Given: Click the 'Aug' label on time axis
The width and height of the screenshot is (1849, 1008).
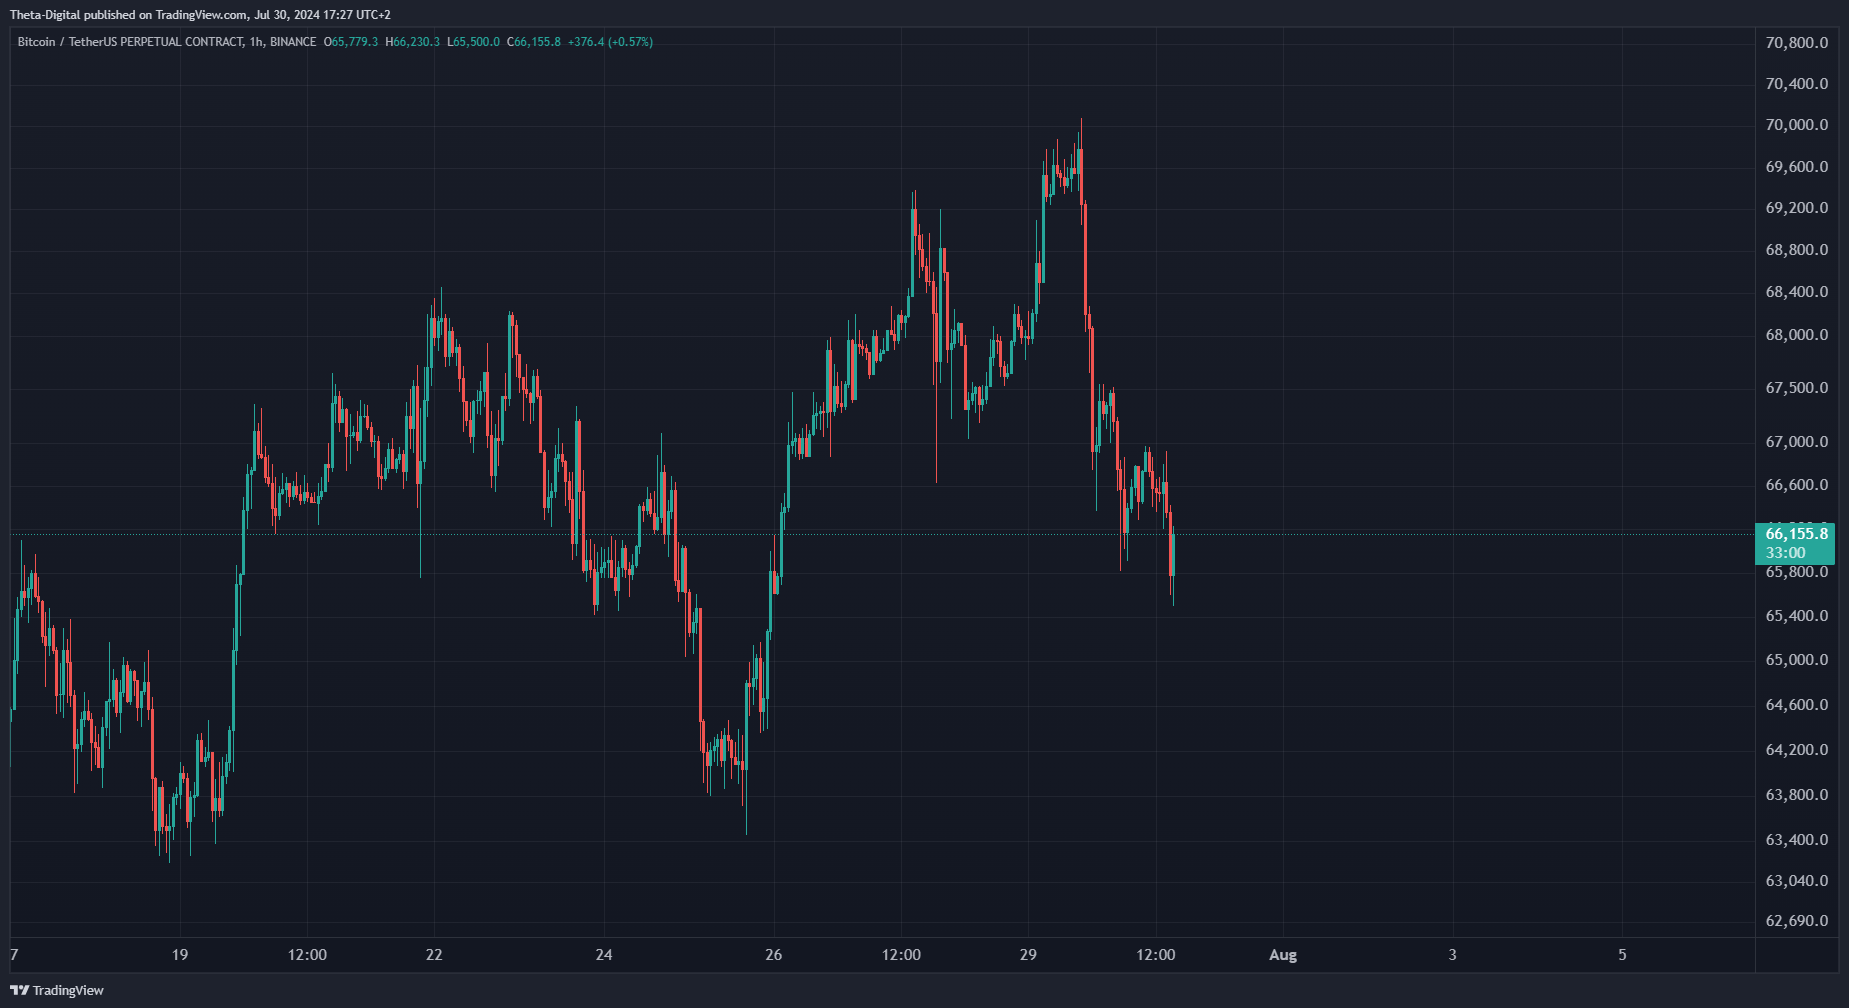Looking at the screenshot, I should (1283, 955).
